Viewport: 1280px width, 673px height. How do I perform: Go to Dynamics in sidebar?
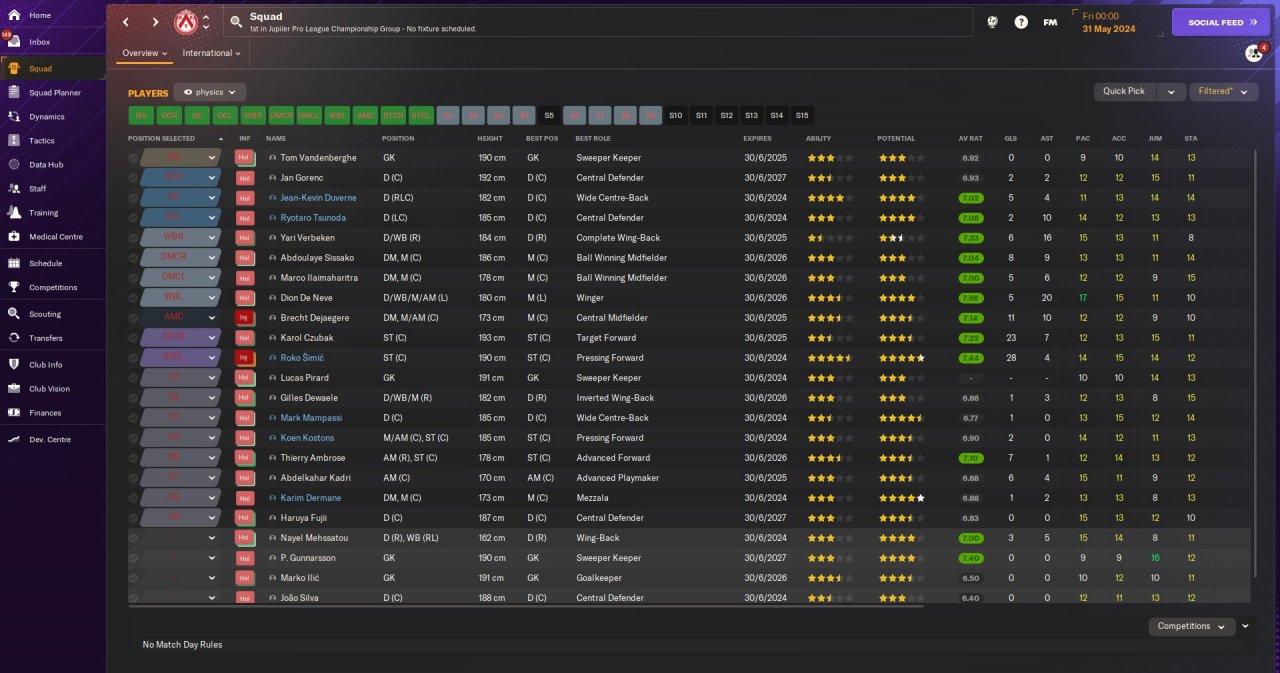(x=46, y=116)
